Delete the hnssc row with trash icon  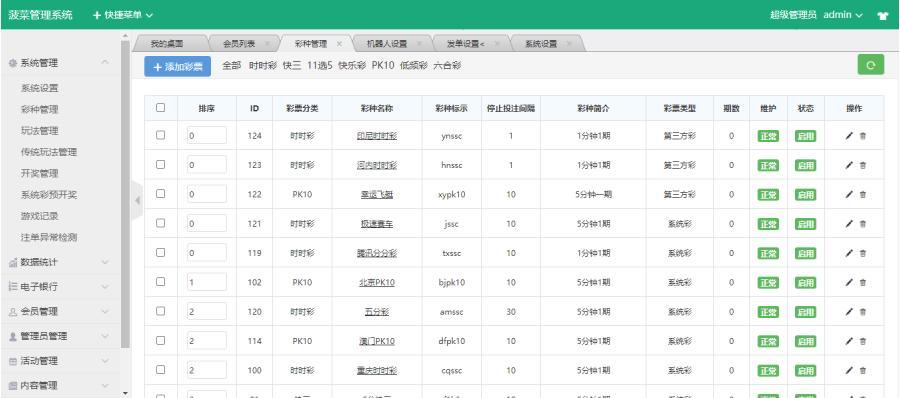(863, 165)
